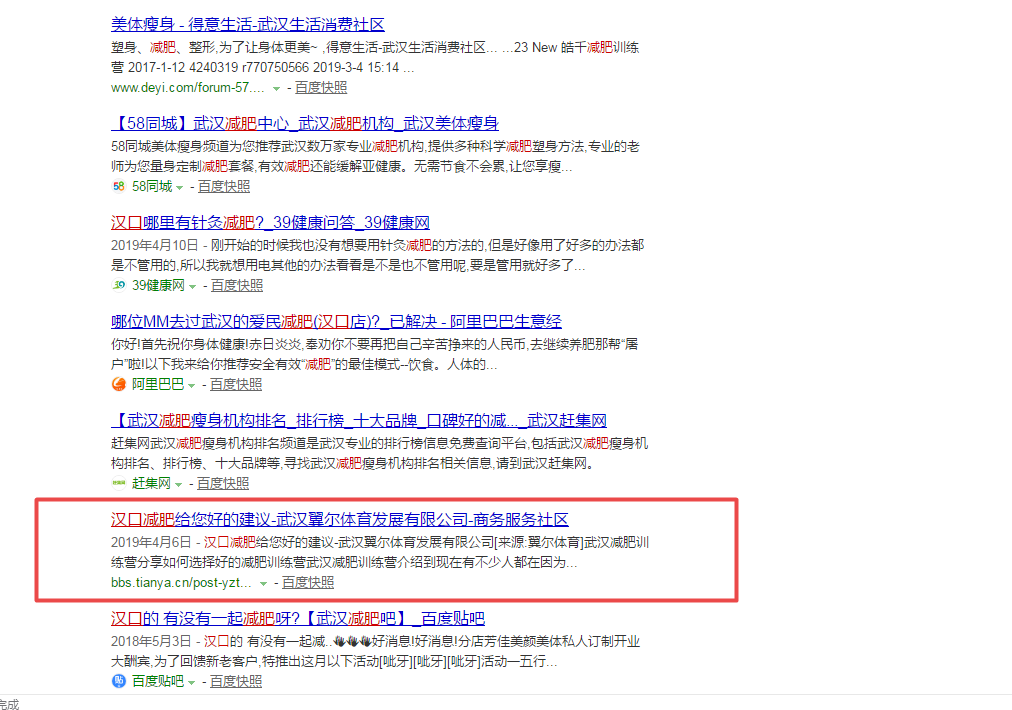The width and height of the screenshot is (1012, 710).
Task: Expand dropdown arrow beside 百度贴吧 source
Action: (191, 683)
